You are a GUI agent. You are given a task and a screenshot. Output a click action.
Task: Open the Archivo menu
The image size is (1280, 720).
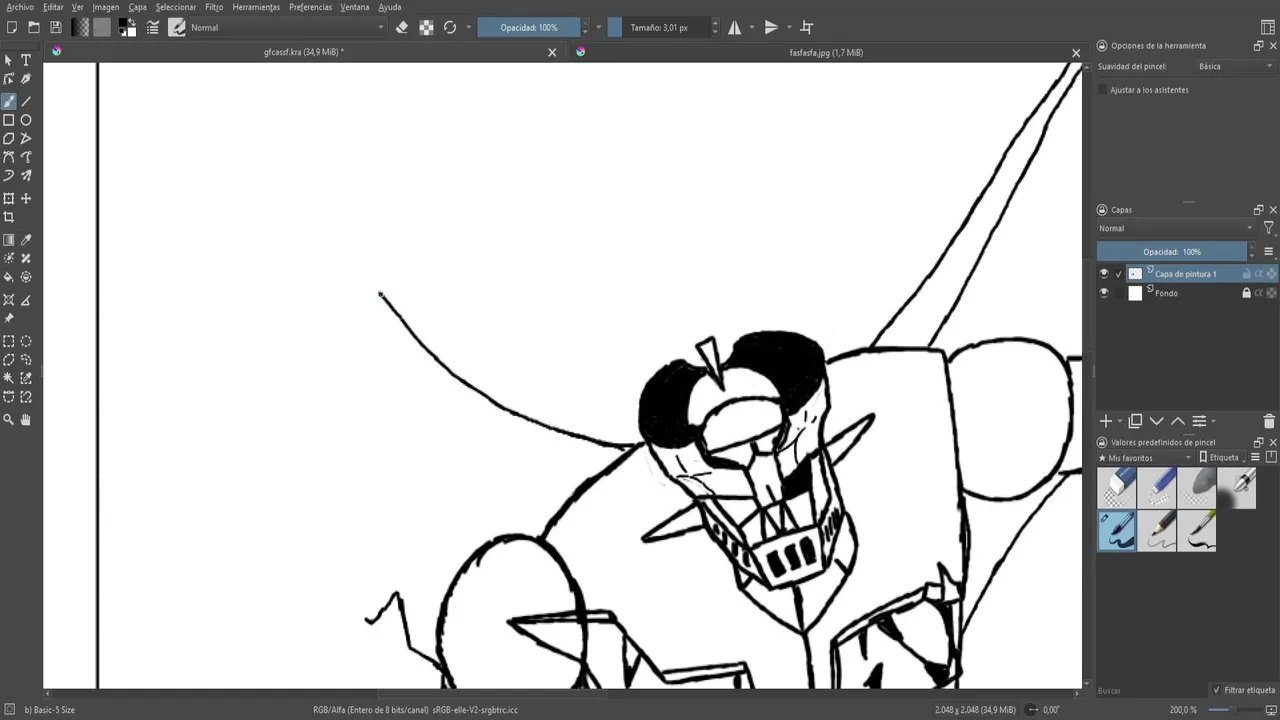(x=20, y=7)
